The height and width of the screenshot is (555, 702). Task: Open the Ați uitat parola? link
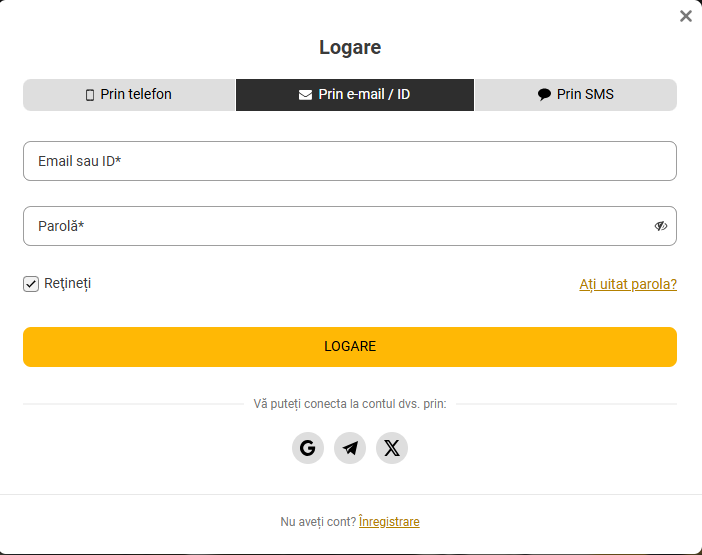pyautogui.click(x=628, y=284)
